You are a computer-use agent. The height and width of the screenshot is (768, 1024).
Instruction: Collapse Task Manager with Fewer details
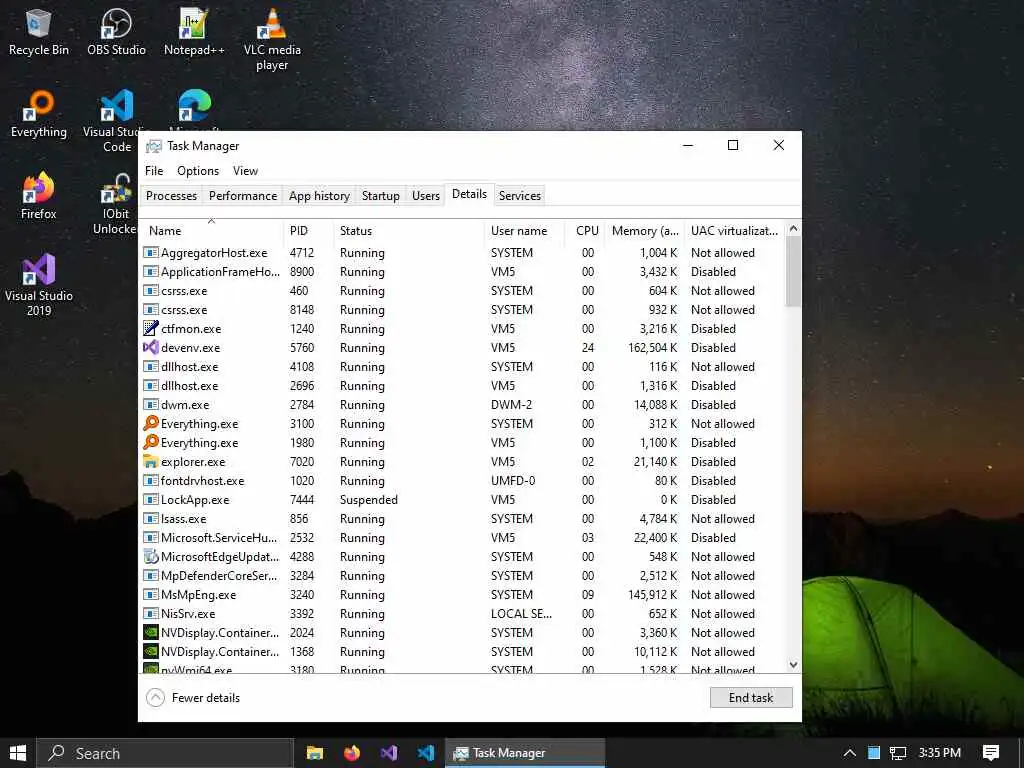[x=193, y=697]
